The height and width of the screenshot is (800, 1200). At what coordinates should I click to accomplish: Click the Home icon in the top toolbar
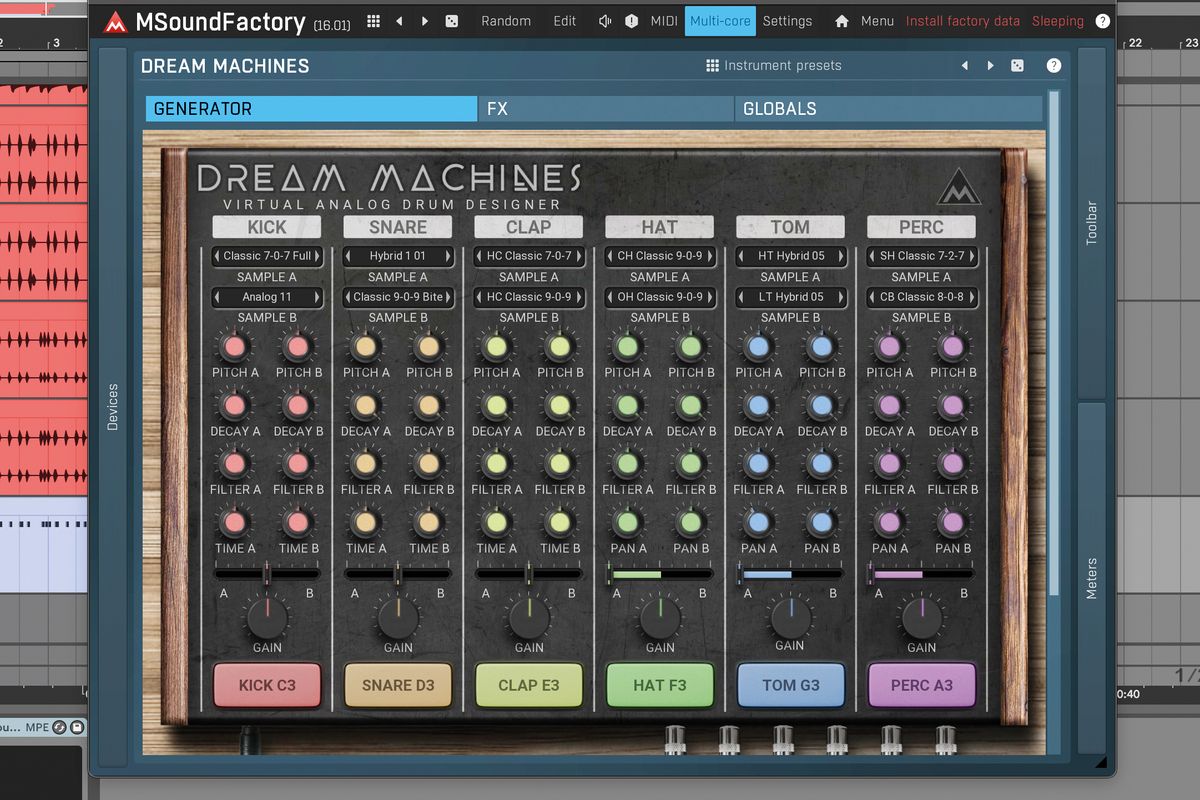pos(840,21)
